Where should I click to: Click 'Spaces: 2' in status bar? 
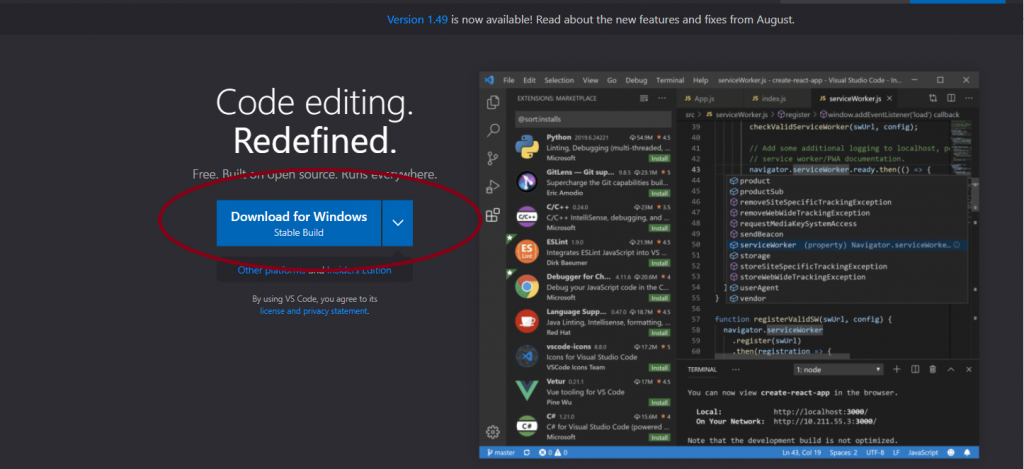pos(843,453)
